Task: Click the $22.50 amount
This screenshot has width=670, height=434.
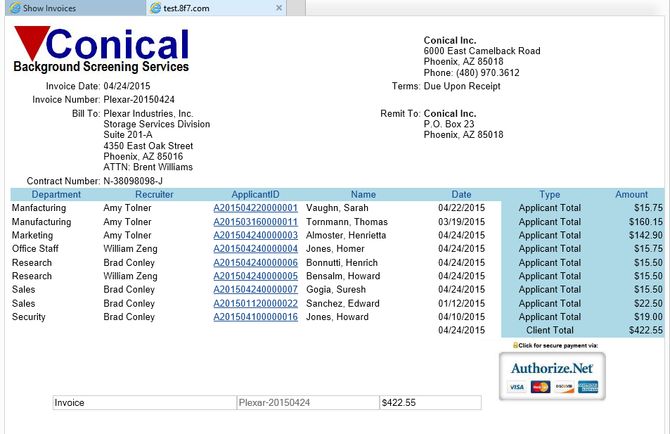Action: pyautogui.click(x=648, y=304)
